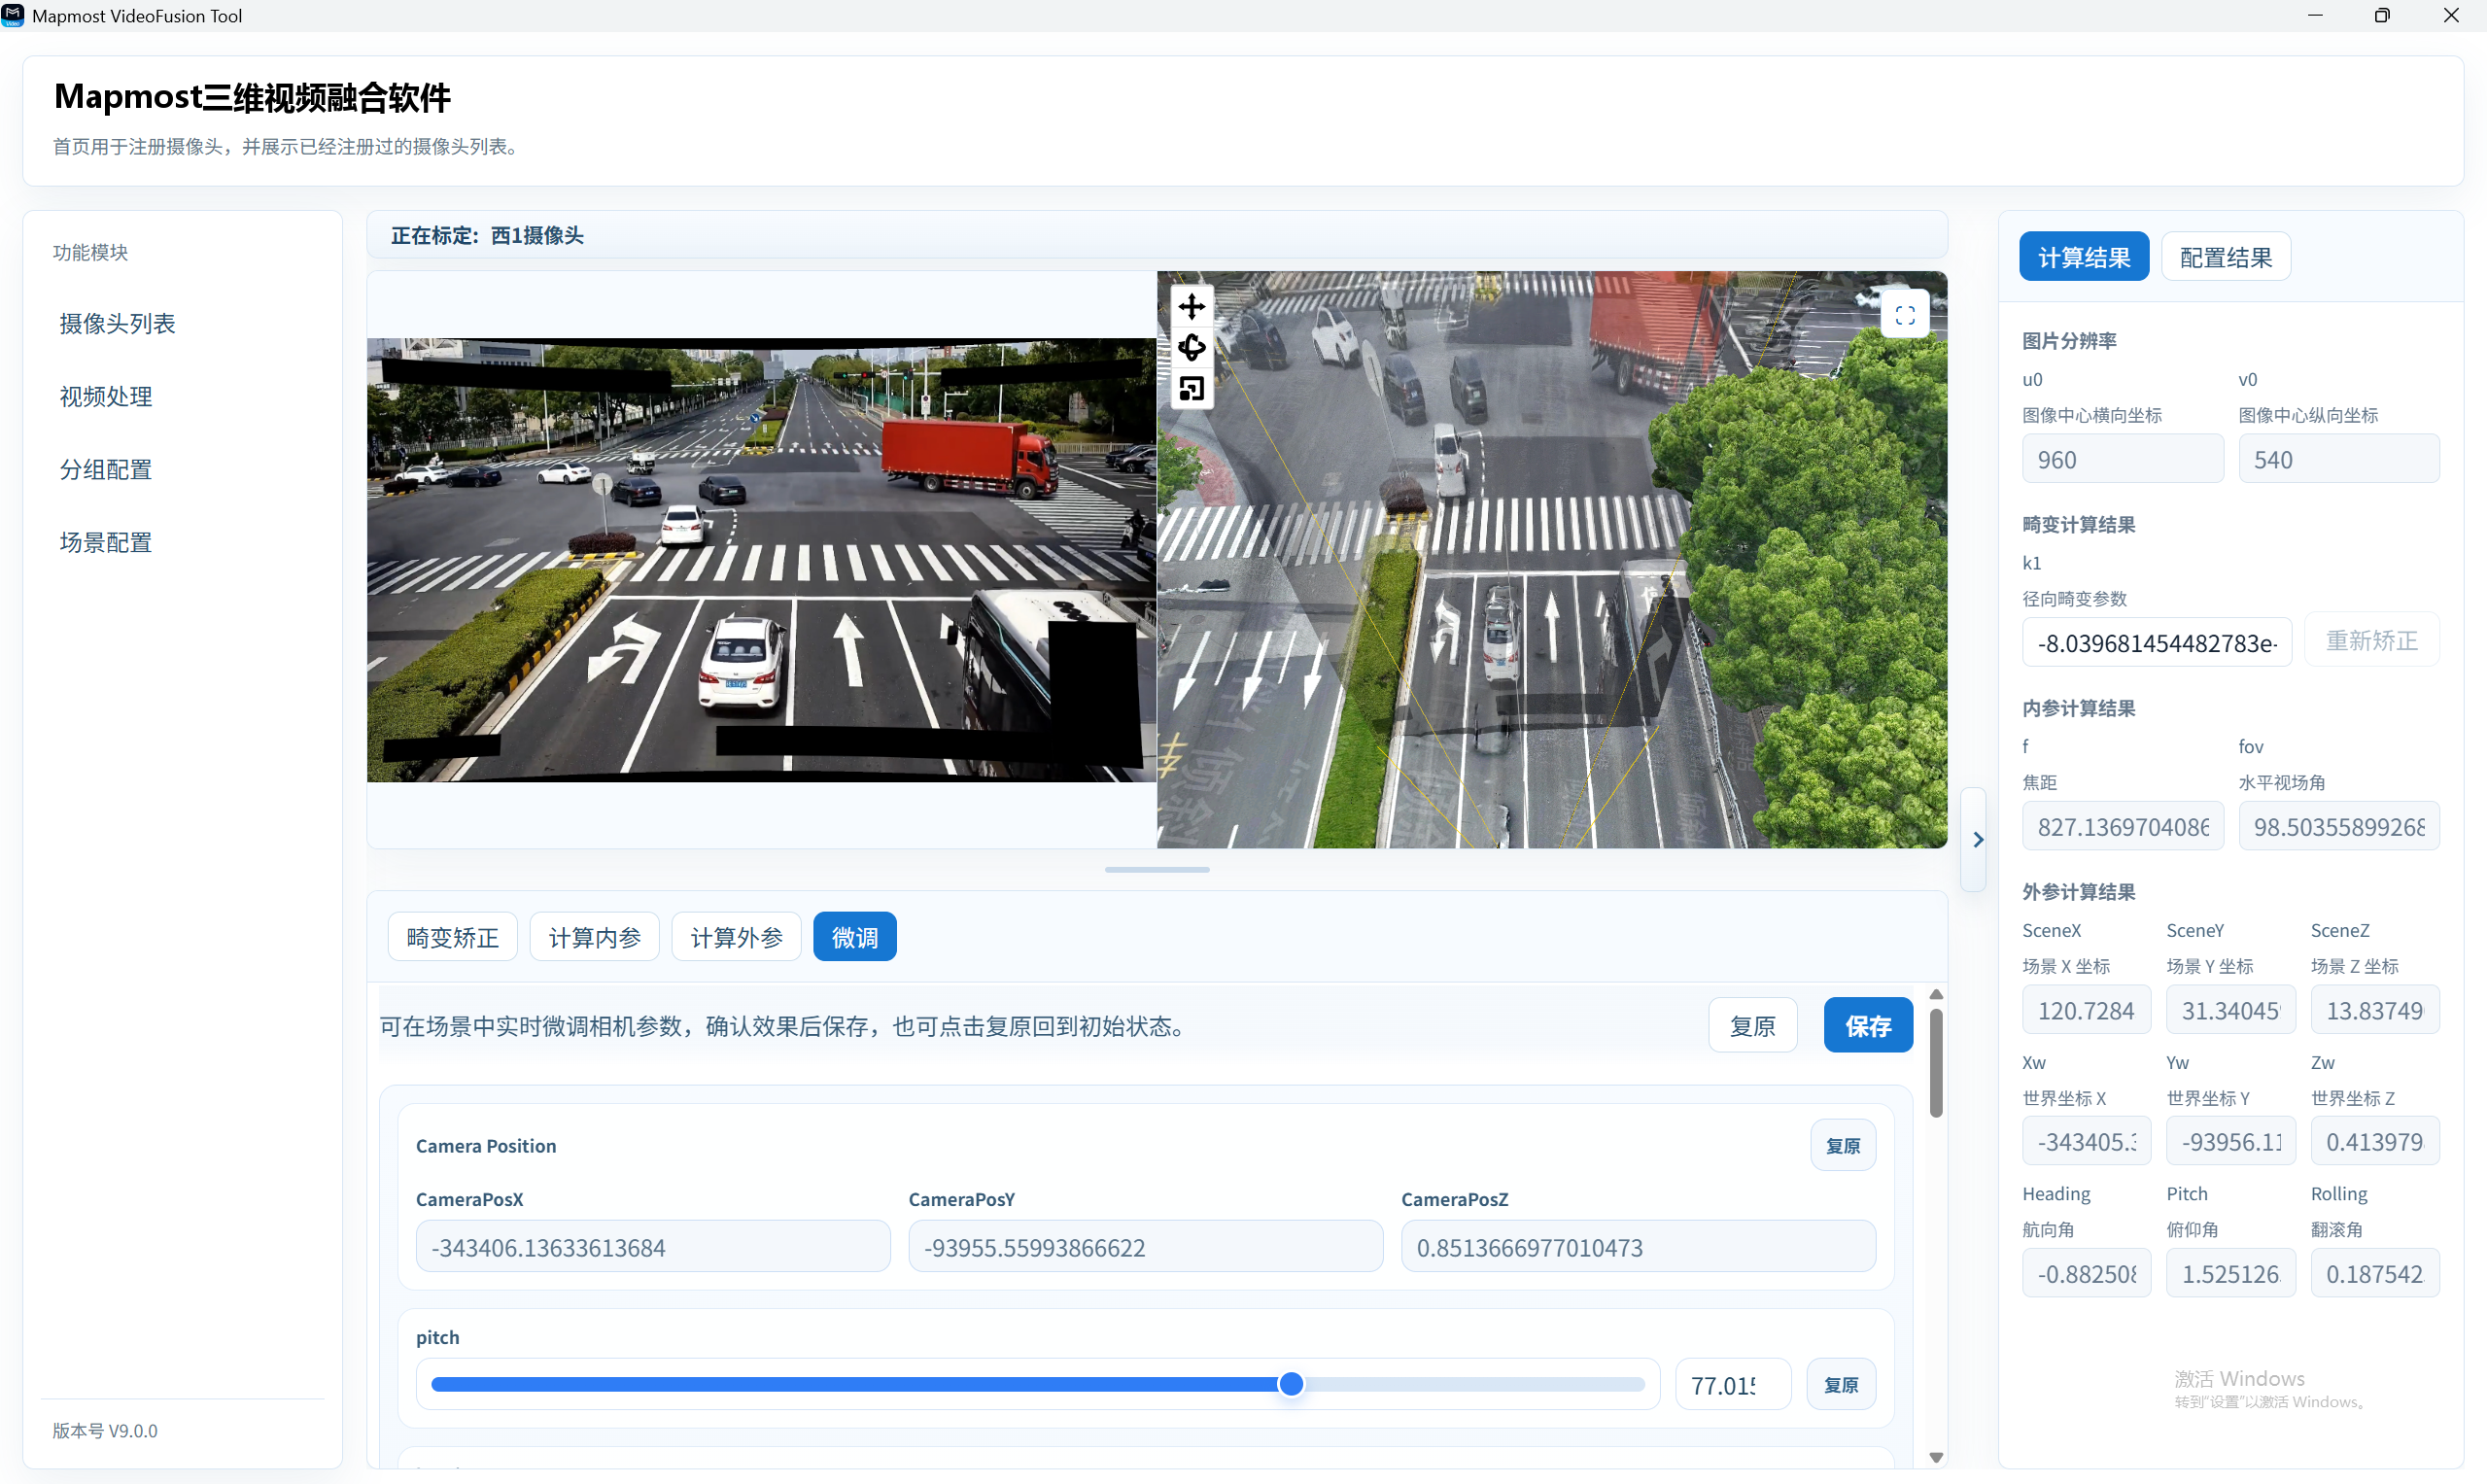Image resolution: width=2487 pixels, height=1484 pixels.
Task: Switch to the 计算结果 tab
Action: (x=2084, y=257)
